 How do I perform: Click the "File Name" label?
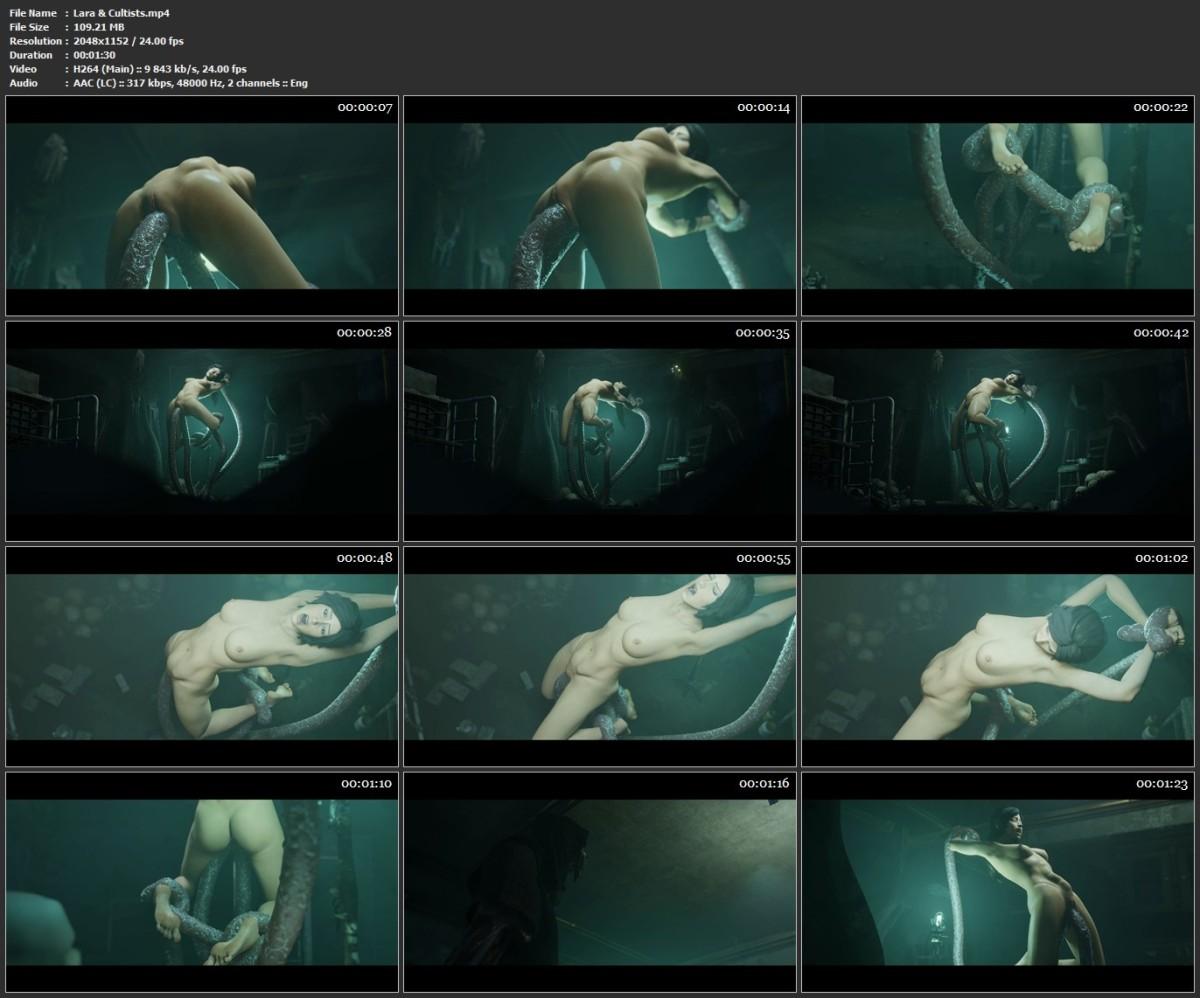(x=33, y=13)
